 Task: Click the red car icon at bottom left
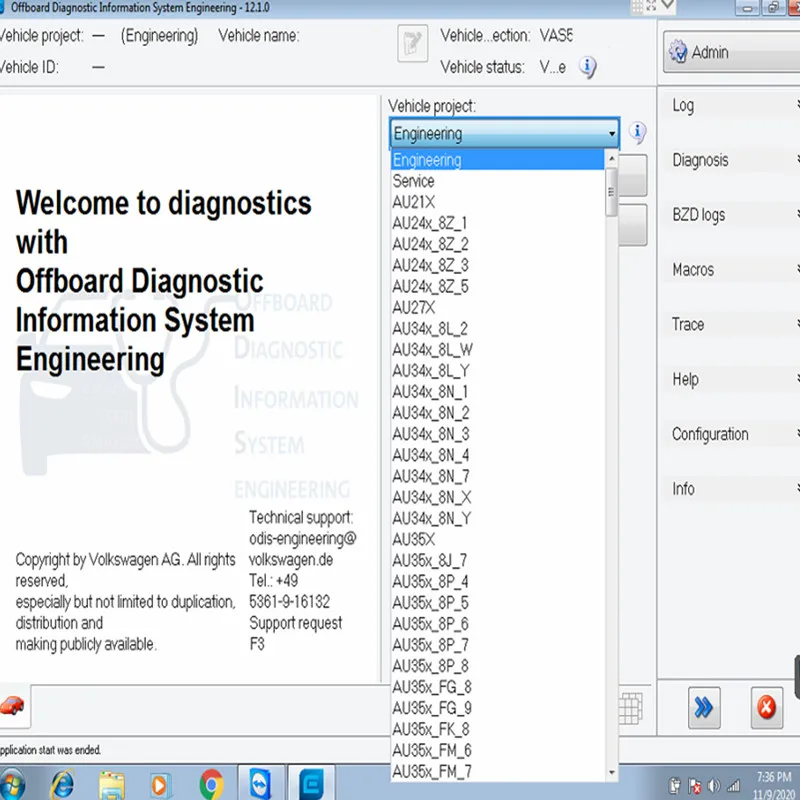click(12, 706)
